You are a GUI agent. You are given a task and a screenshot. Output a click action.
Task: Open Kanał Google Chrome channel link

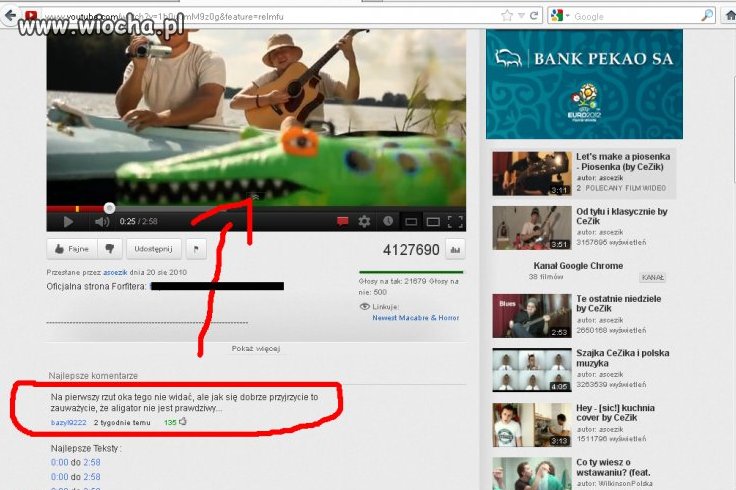point(578,266)
